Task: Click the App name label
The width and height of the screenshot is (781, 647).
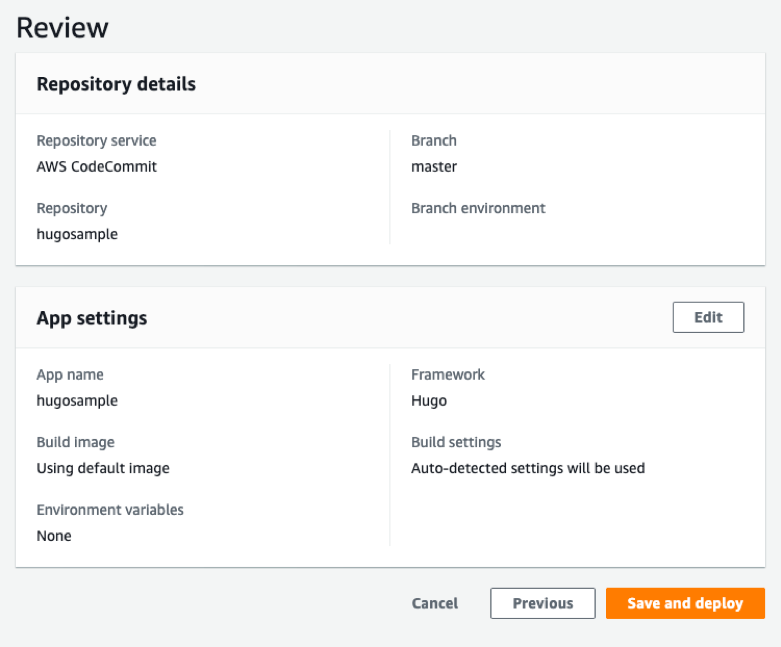Action: click(70, 375)
